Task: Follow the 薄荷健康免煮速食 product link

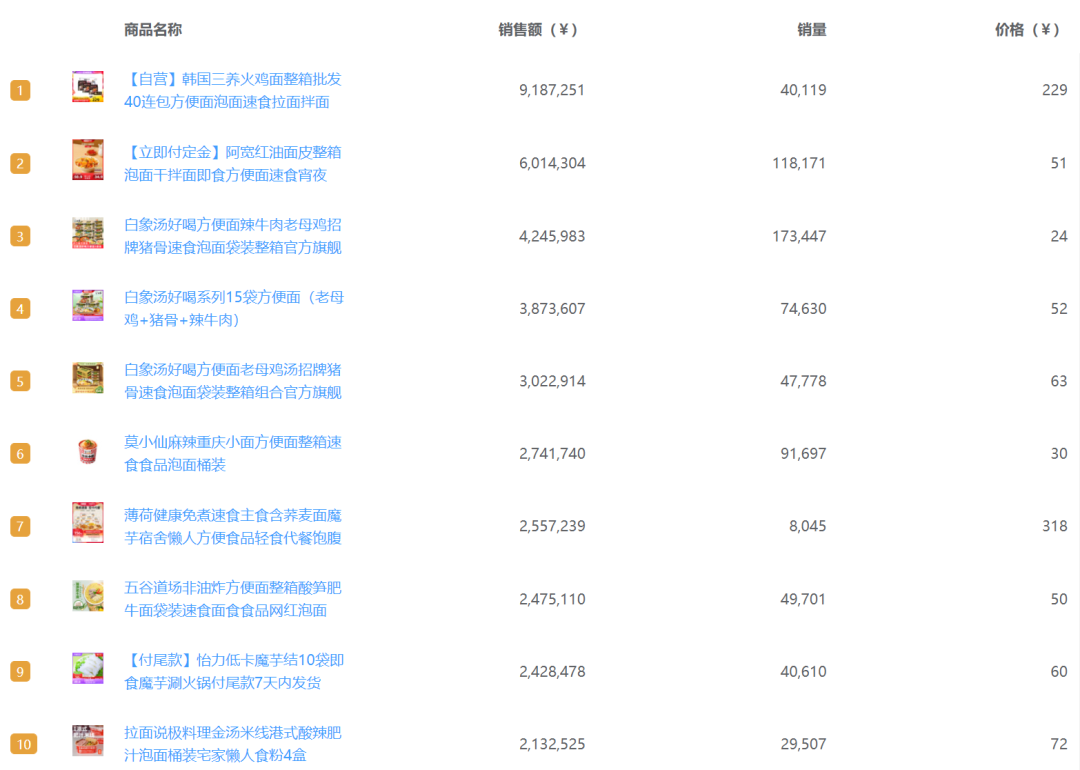Action: pos(232,526)
